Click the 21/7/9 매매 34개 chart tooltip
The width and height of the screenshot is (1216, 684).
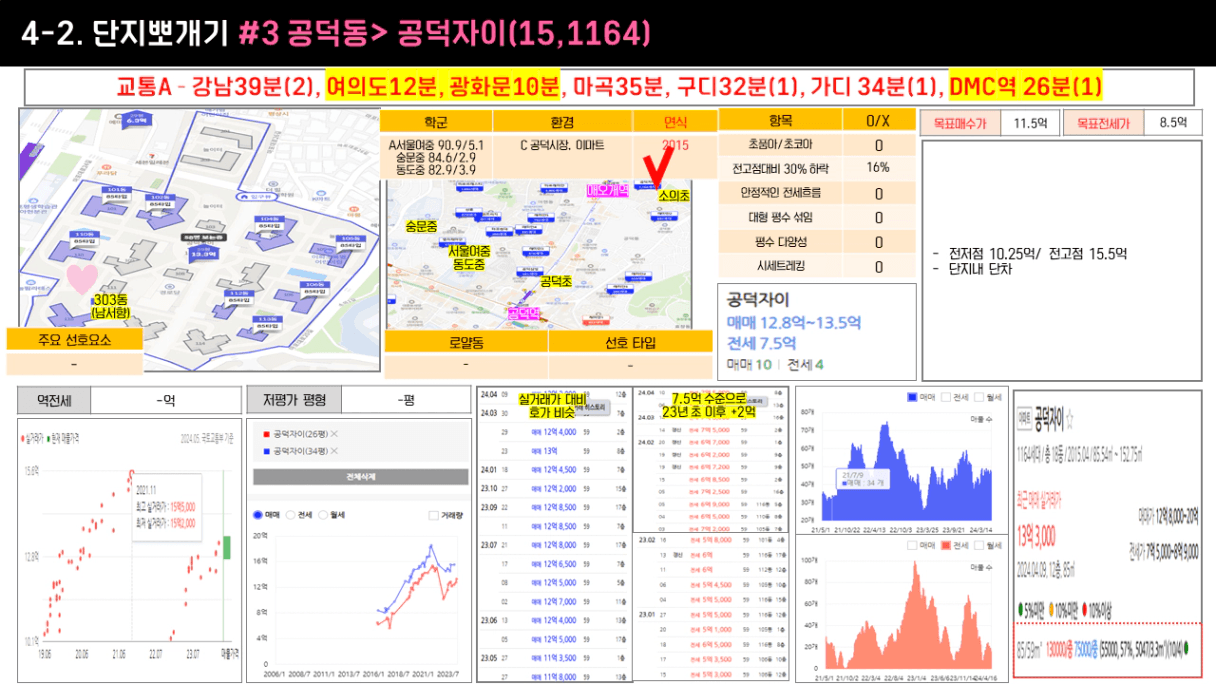point(863,478)
